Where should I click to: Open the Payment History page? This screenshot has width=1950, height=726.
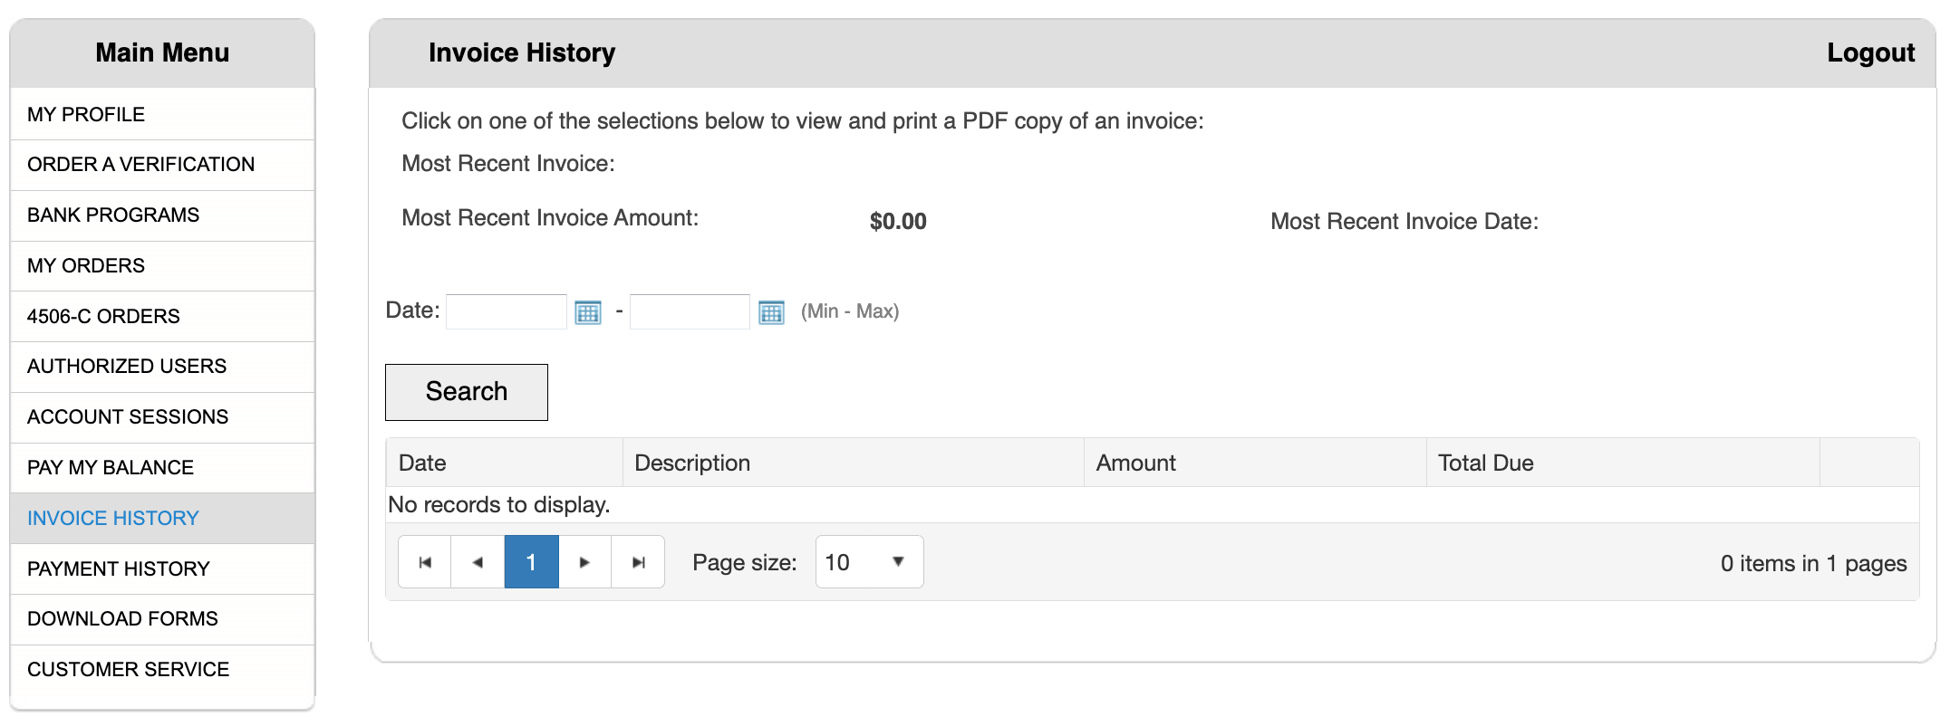[118, 569]
